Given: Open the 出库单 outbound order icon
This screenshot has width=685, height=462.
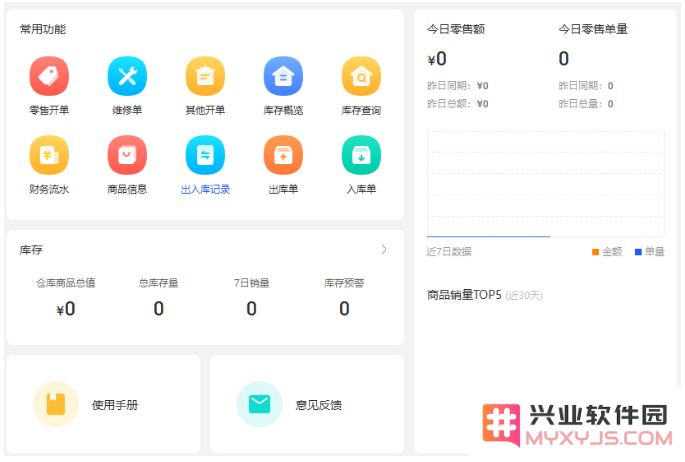Looking at the screenshot, I should coord(283,155).
